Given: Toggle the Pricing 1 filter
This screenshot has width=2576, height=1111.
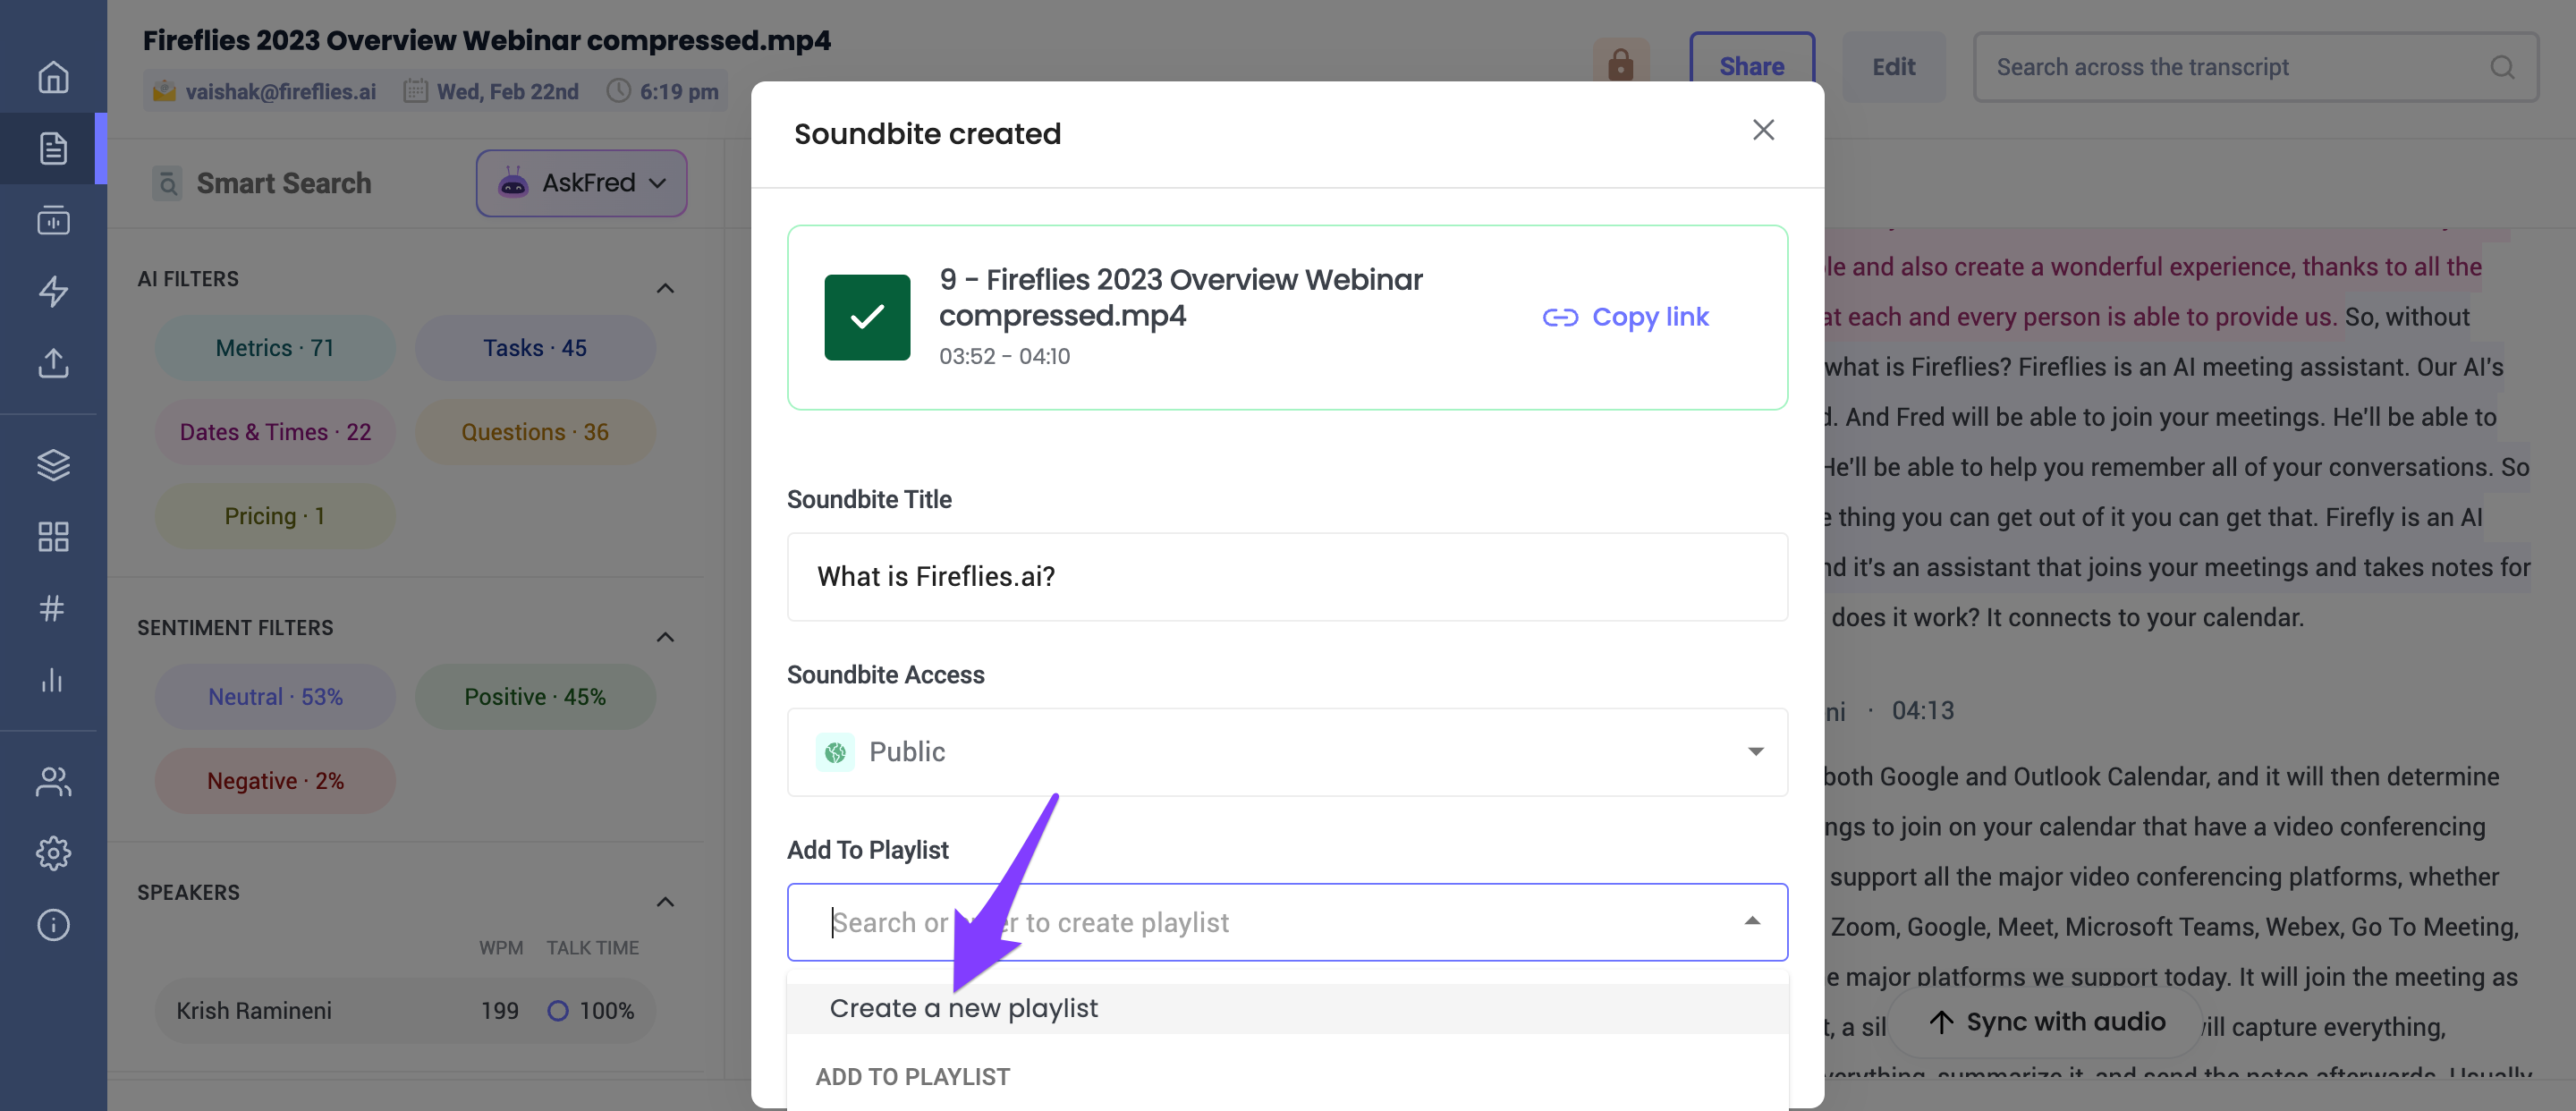Looking at the screenshot, I should tap(275, 516).
